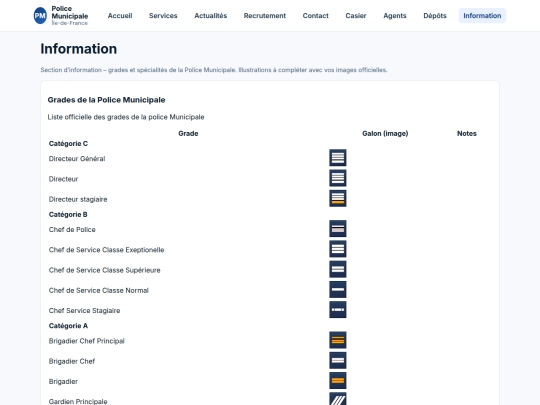Click Chef de Service Classe Normal text

98,291
